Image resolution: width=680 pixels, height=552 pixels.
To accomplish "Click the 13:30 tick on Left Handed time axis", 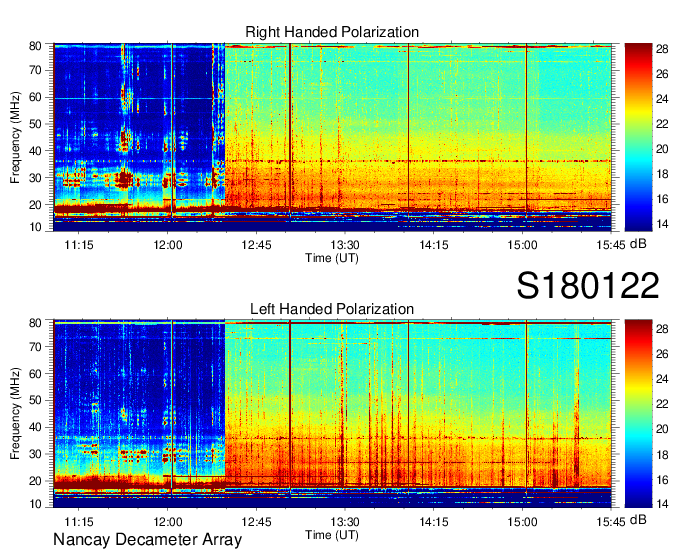I will pyautogui.click(x=345, y=522).
